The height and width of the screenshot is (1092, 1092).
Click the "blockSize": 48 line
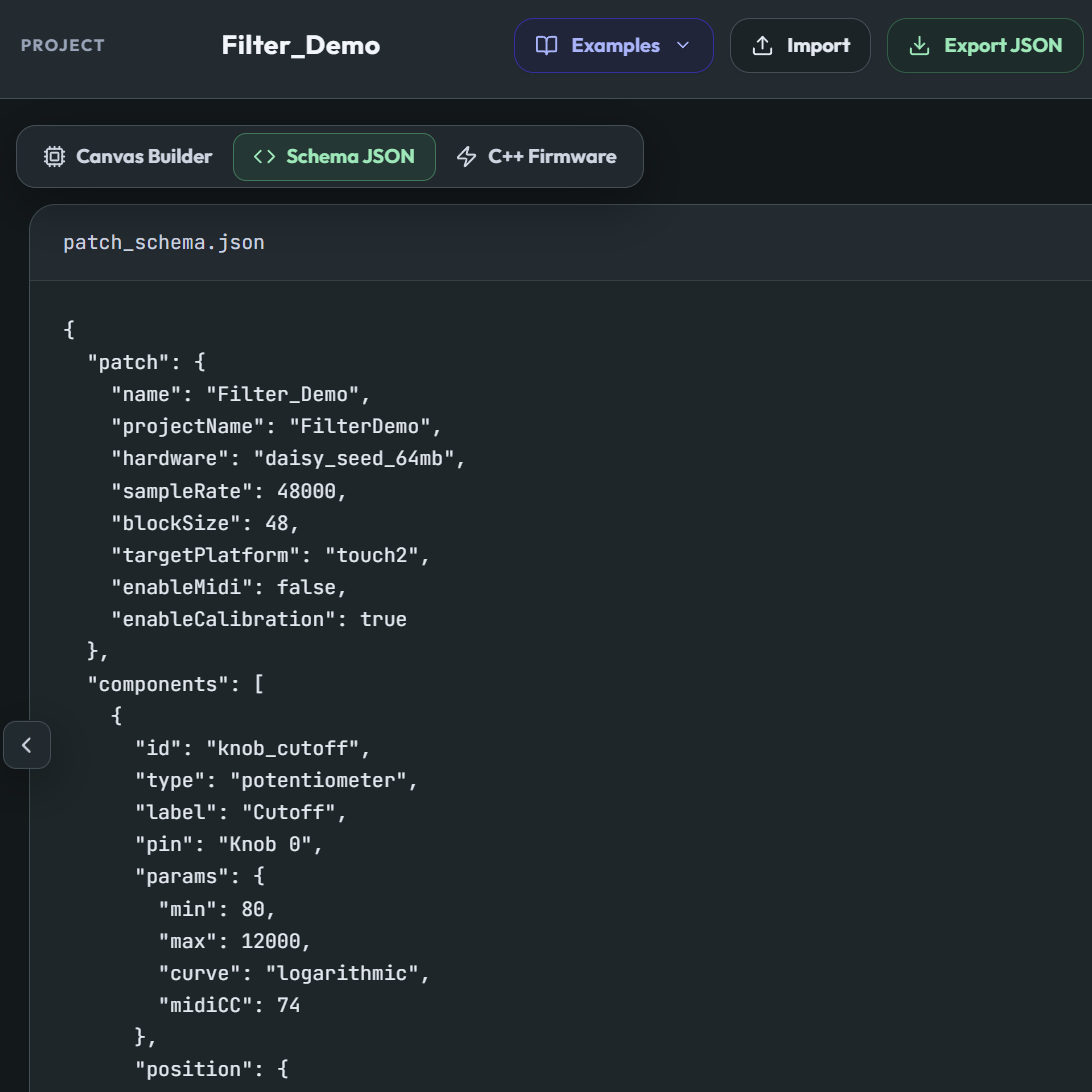coord(205,523)
